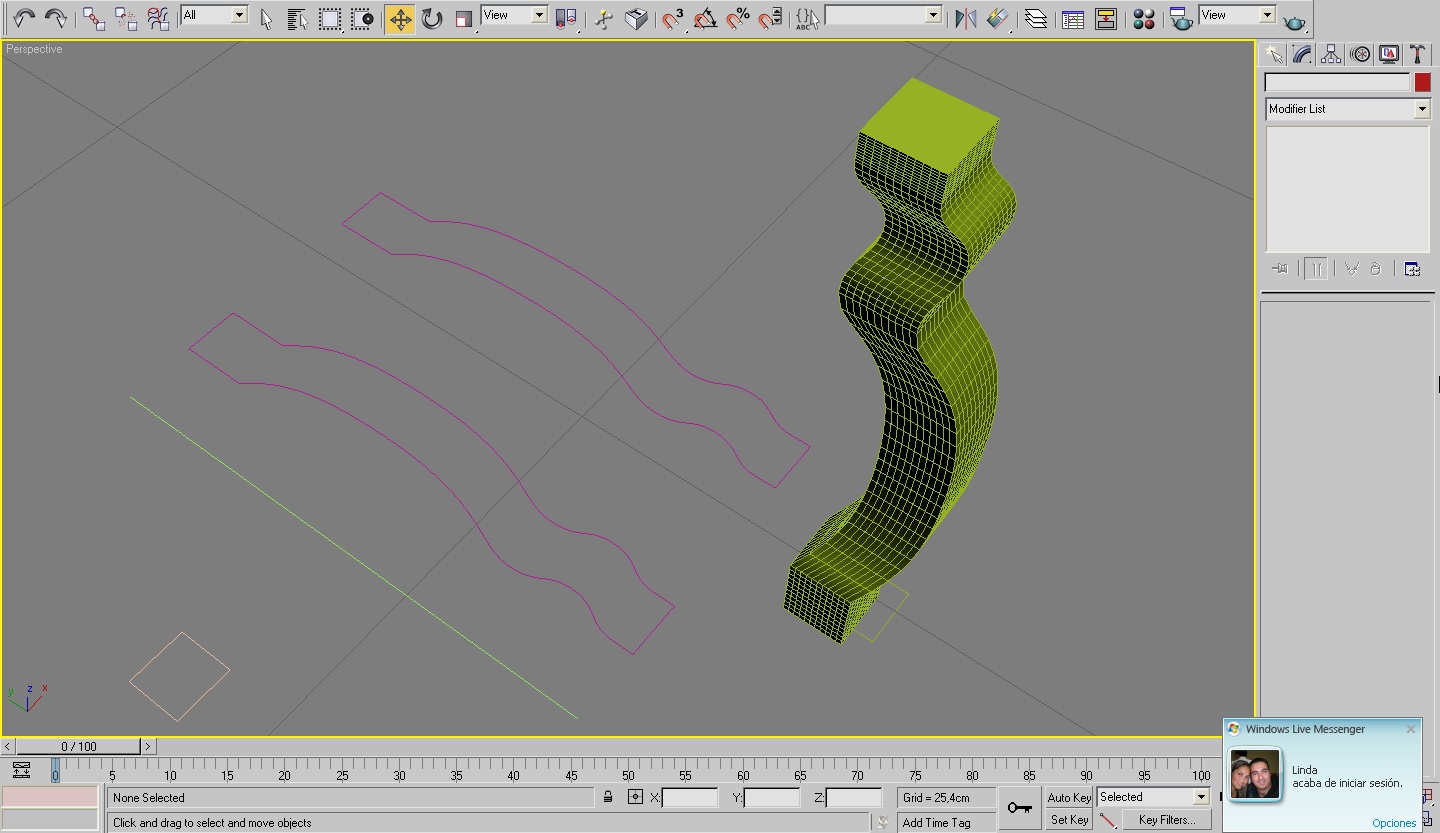This screenshot has width=1440, height=833.
Task: Click the Key Filters... button
Action: pyautogui.click(x=1166, y=820)
